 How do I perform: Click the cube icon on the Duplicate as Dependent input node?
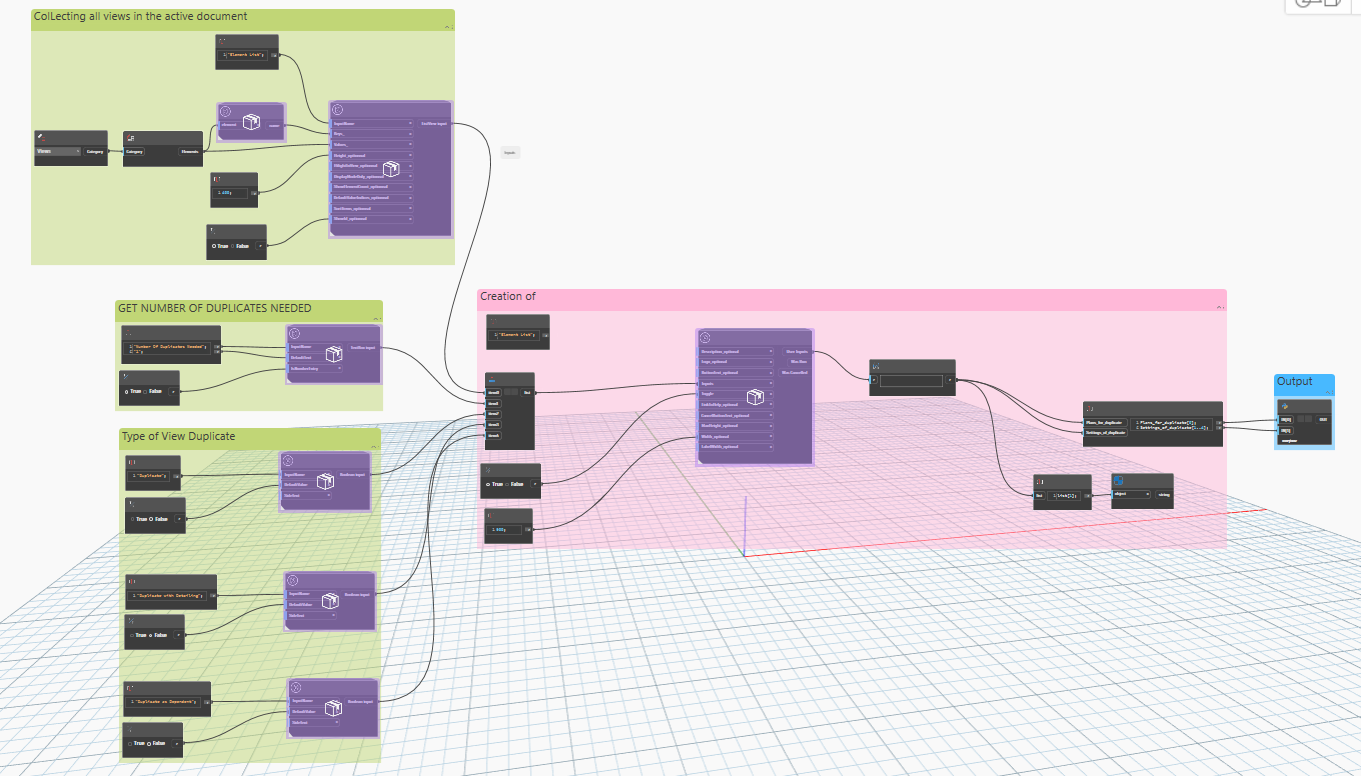click(x=333, y=706)
